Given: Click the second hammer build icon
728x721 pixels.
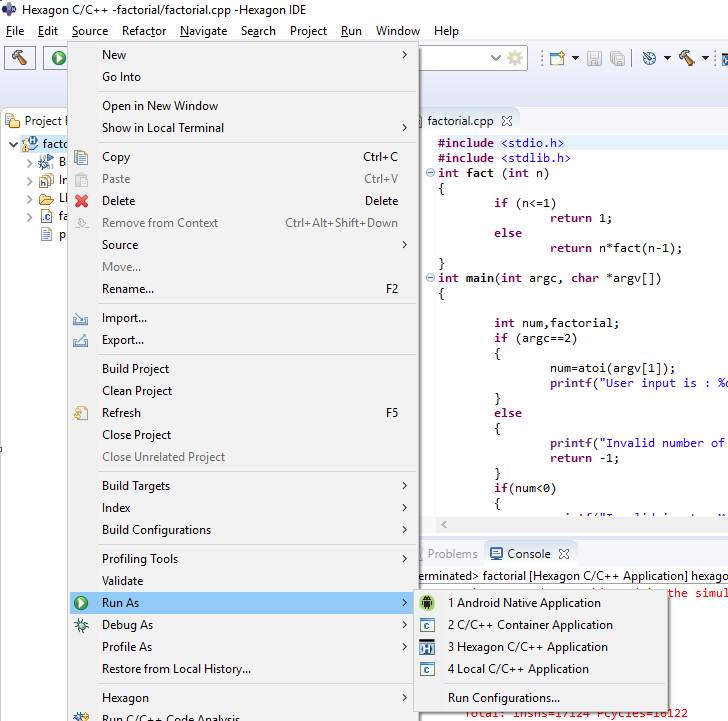Looking at the screenshot, I should pos(687,58).
